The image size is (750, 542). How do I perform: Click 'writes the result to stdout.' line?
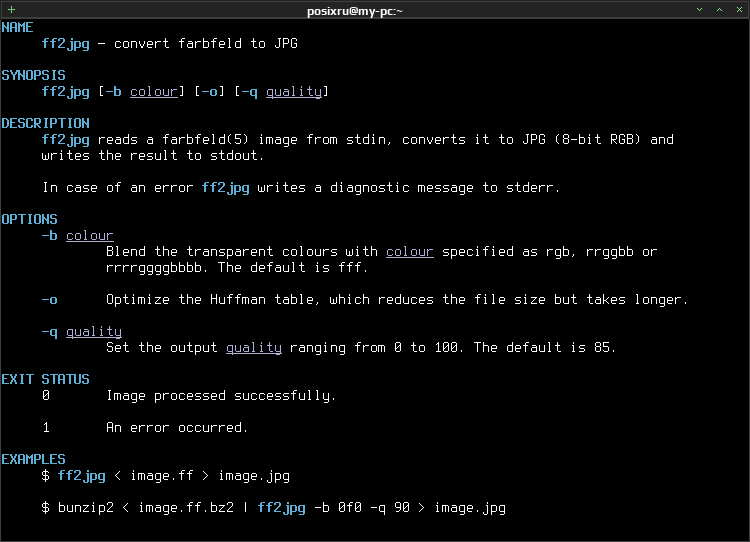coord(153,155)
